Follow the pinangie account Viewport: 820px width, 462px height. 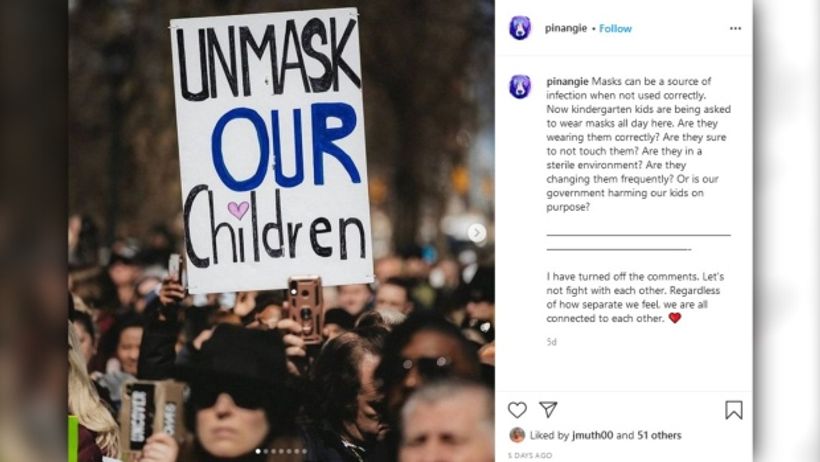pos(616,28)
